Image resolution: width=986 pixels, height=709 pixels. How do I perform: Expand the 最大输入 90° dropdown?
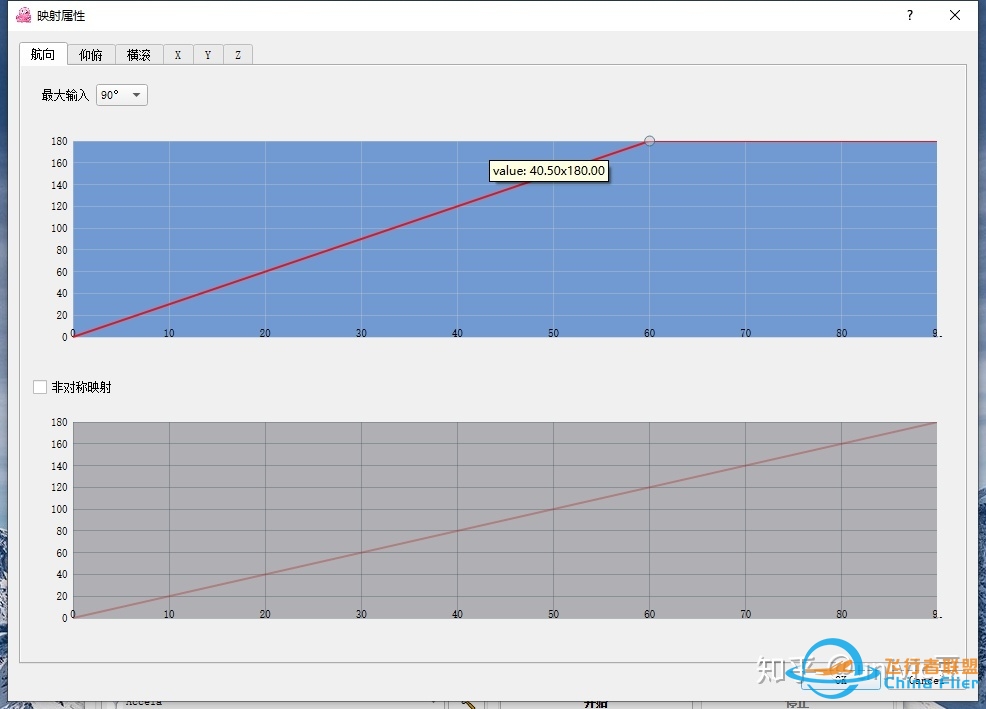click(122, 95)
